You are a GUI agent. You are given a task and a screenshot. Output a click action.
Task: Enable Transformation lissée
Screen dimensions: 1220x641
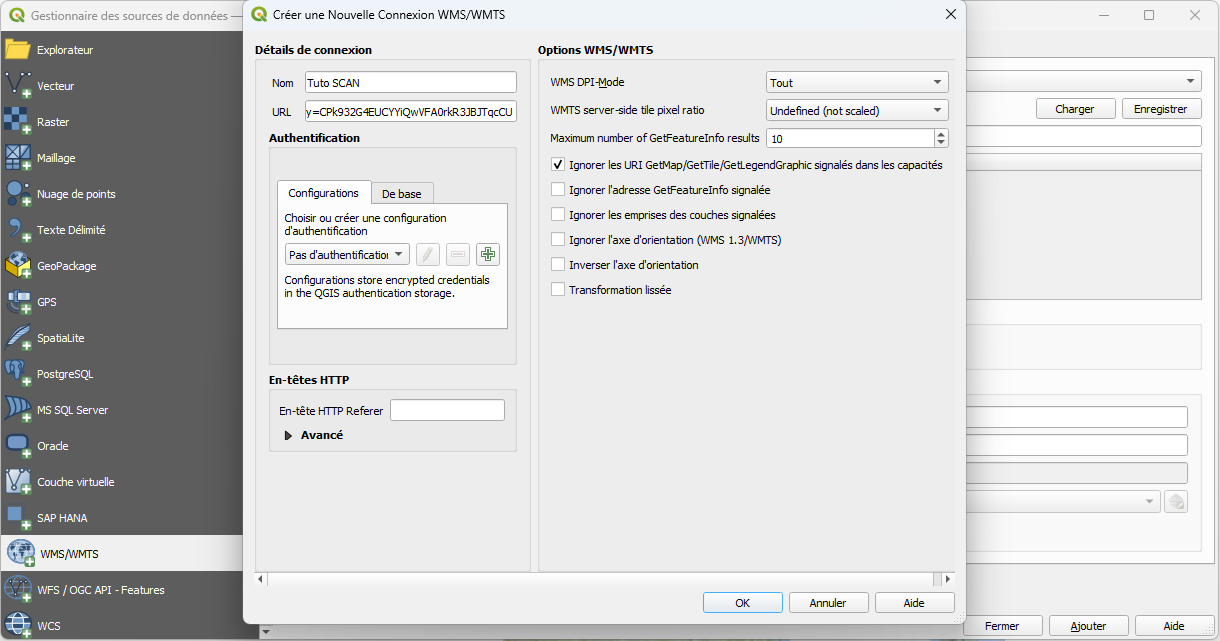[557, 290]
